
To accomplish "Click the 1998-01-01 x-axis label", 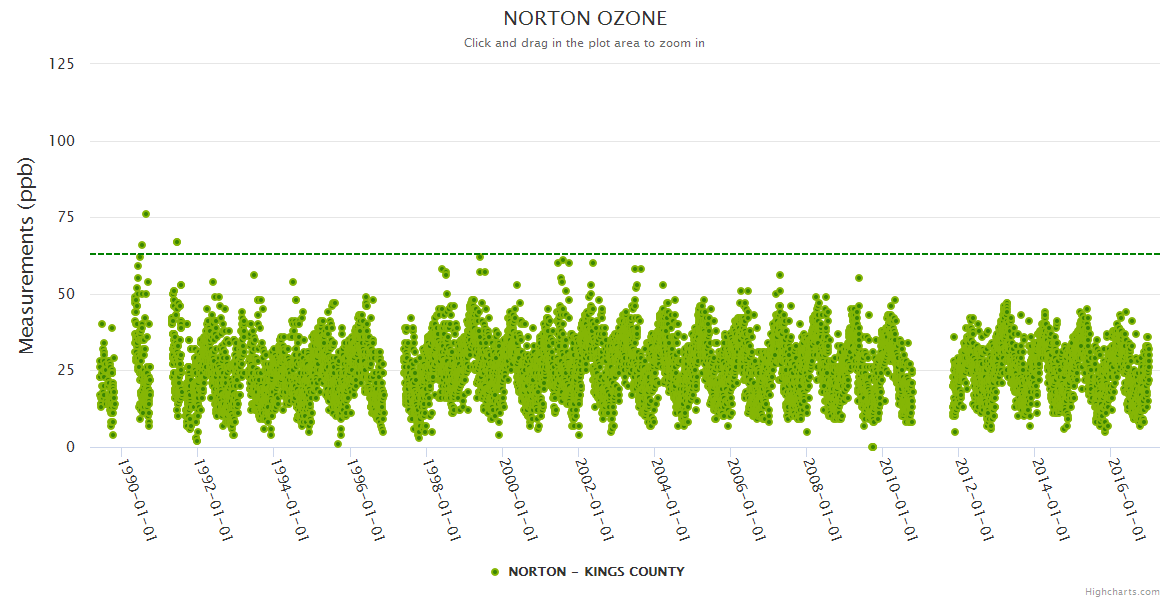I will [x=444, y=499].
